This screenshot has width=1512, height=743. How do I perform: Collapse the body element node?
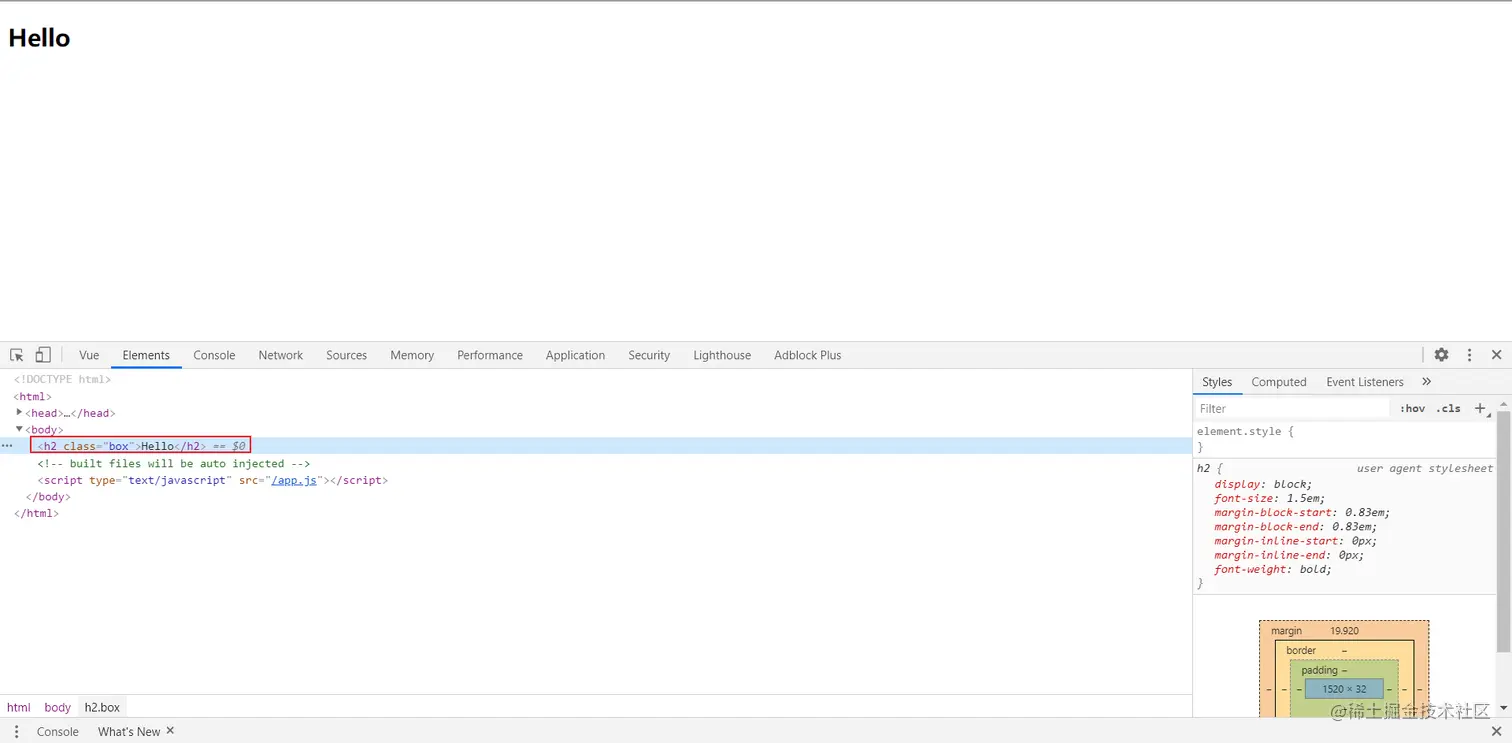click(19, 429)
